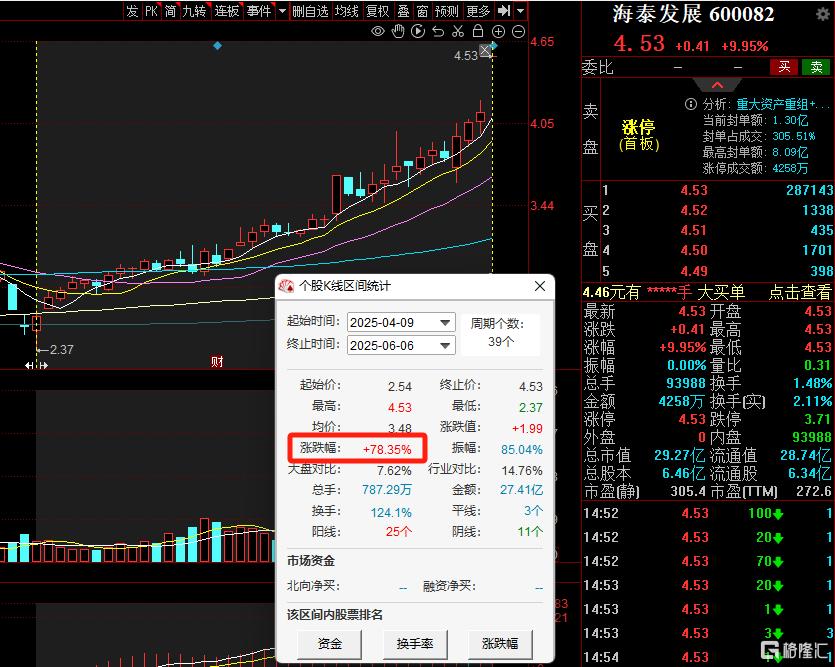Open the settings gear beside 600082
This screenshot has height=667, width=835.
click(x=823, y=14)
